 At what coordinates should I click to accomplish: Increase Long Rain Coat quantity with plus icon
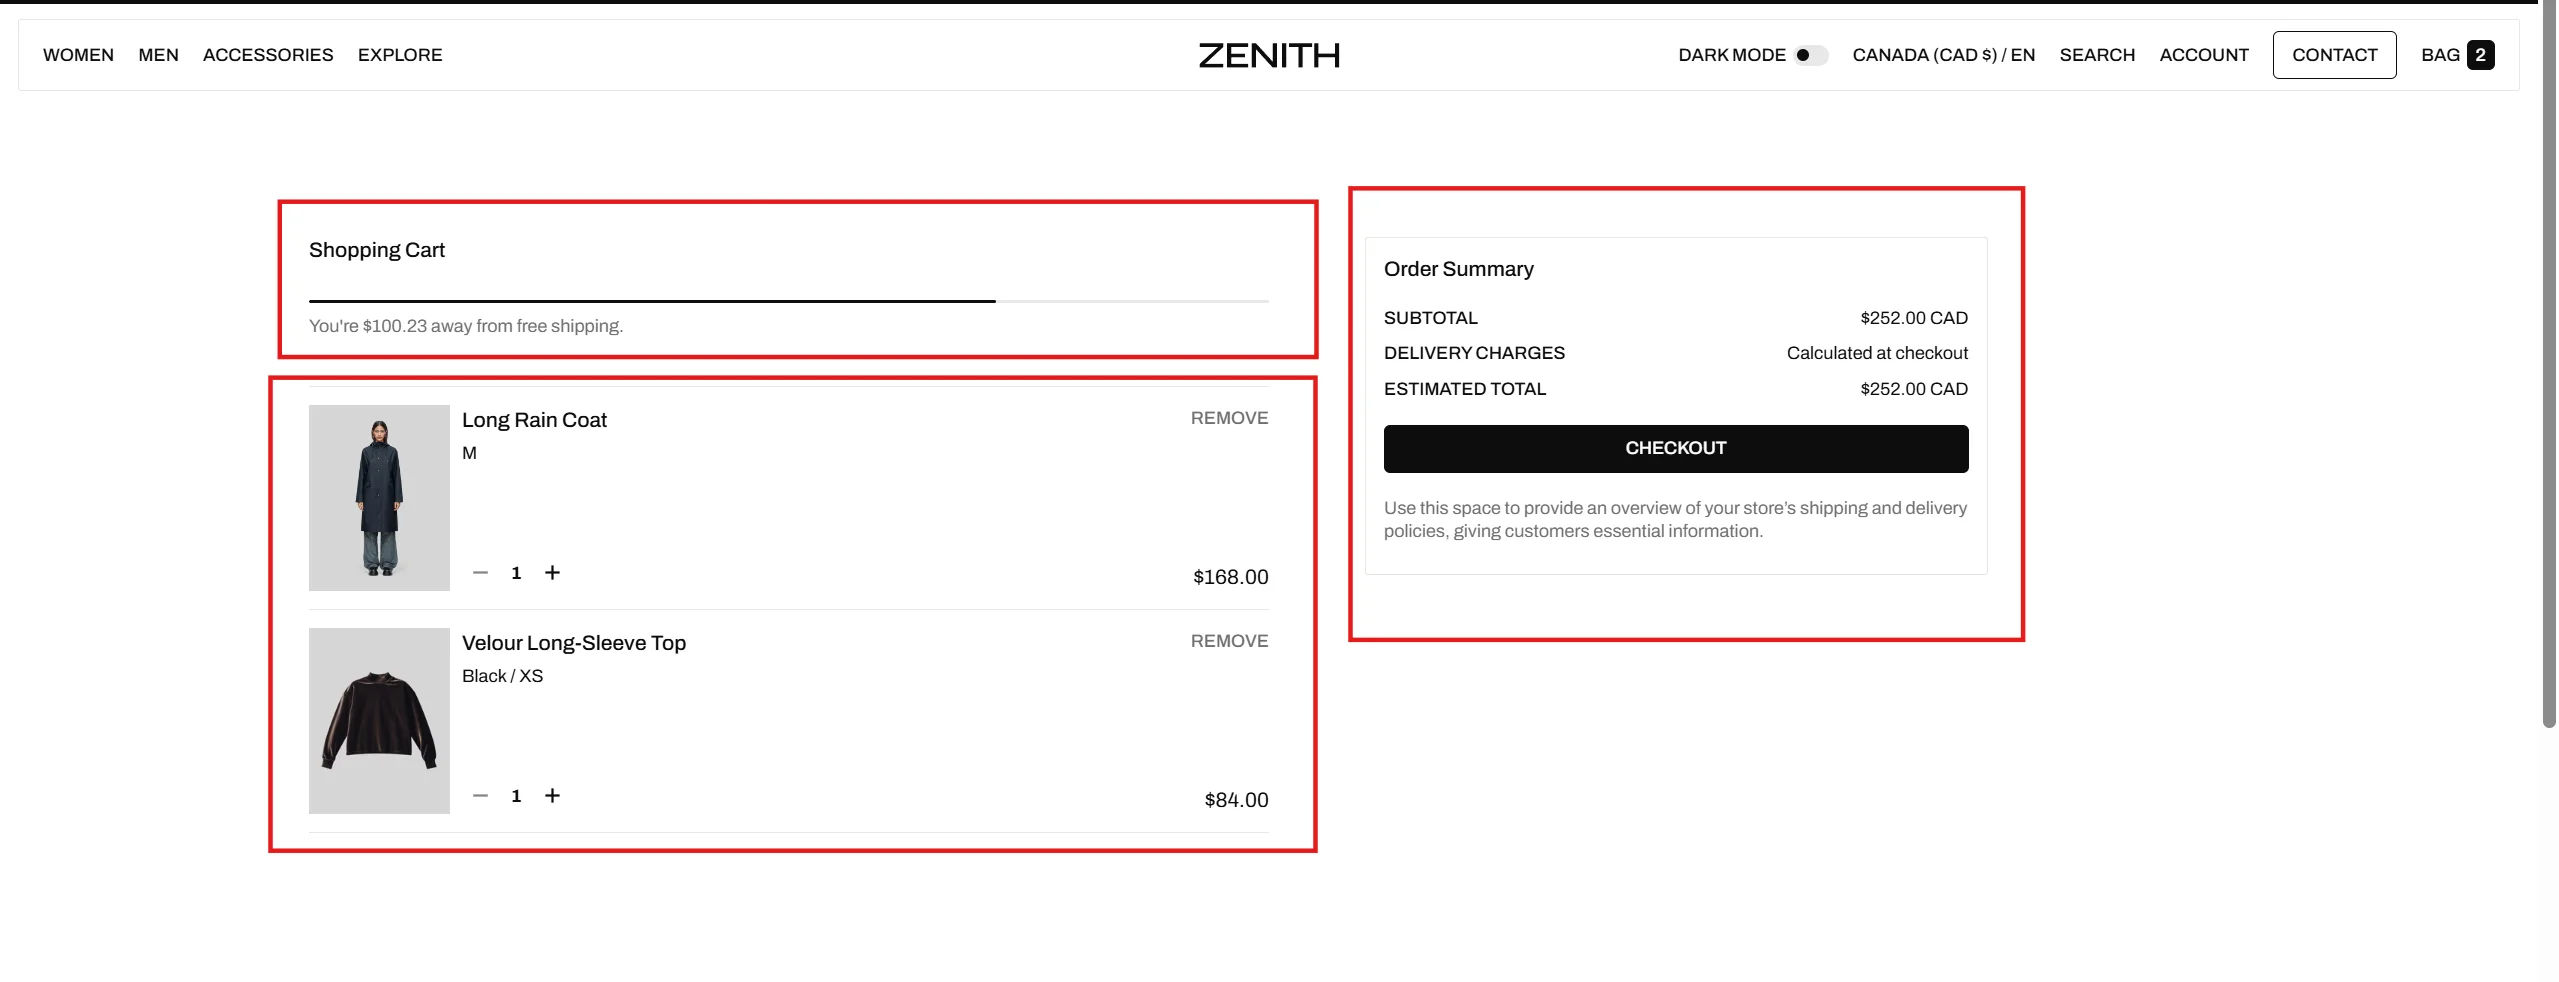point(552,573)
